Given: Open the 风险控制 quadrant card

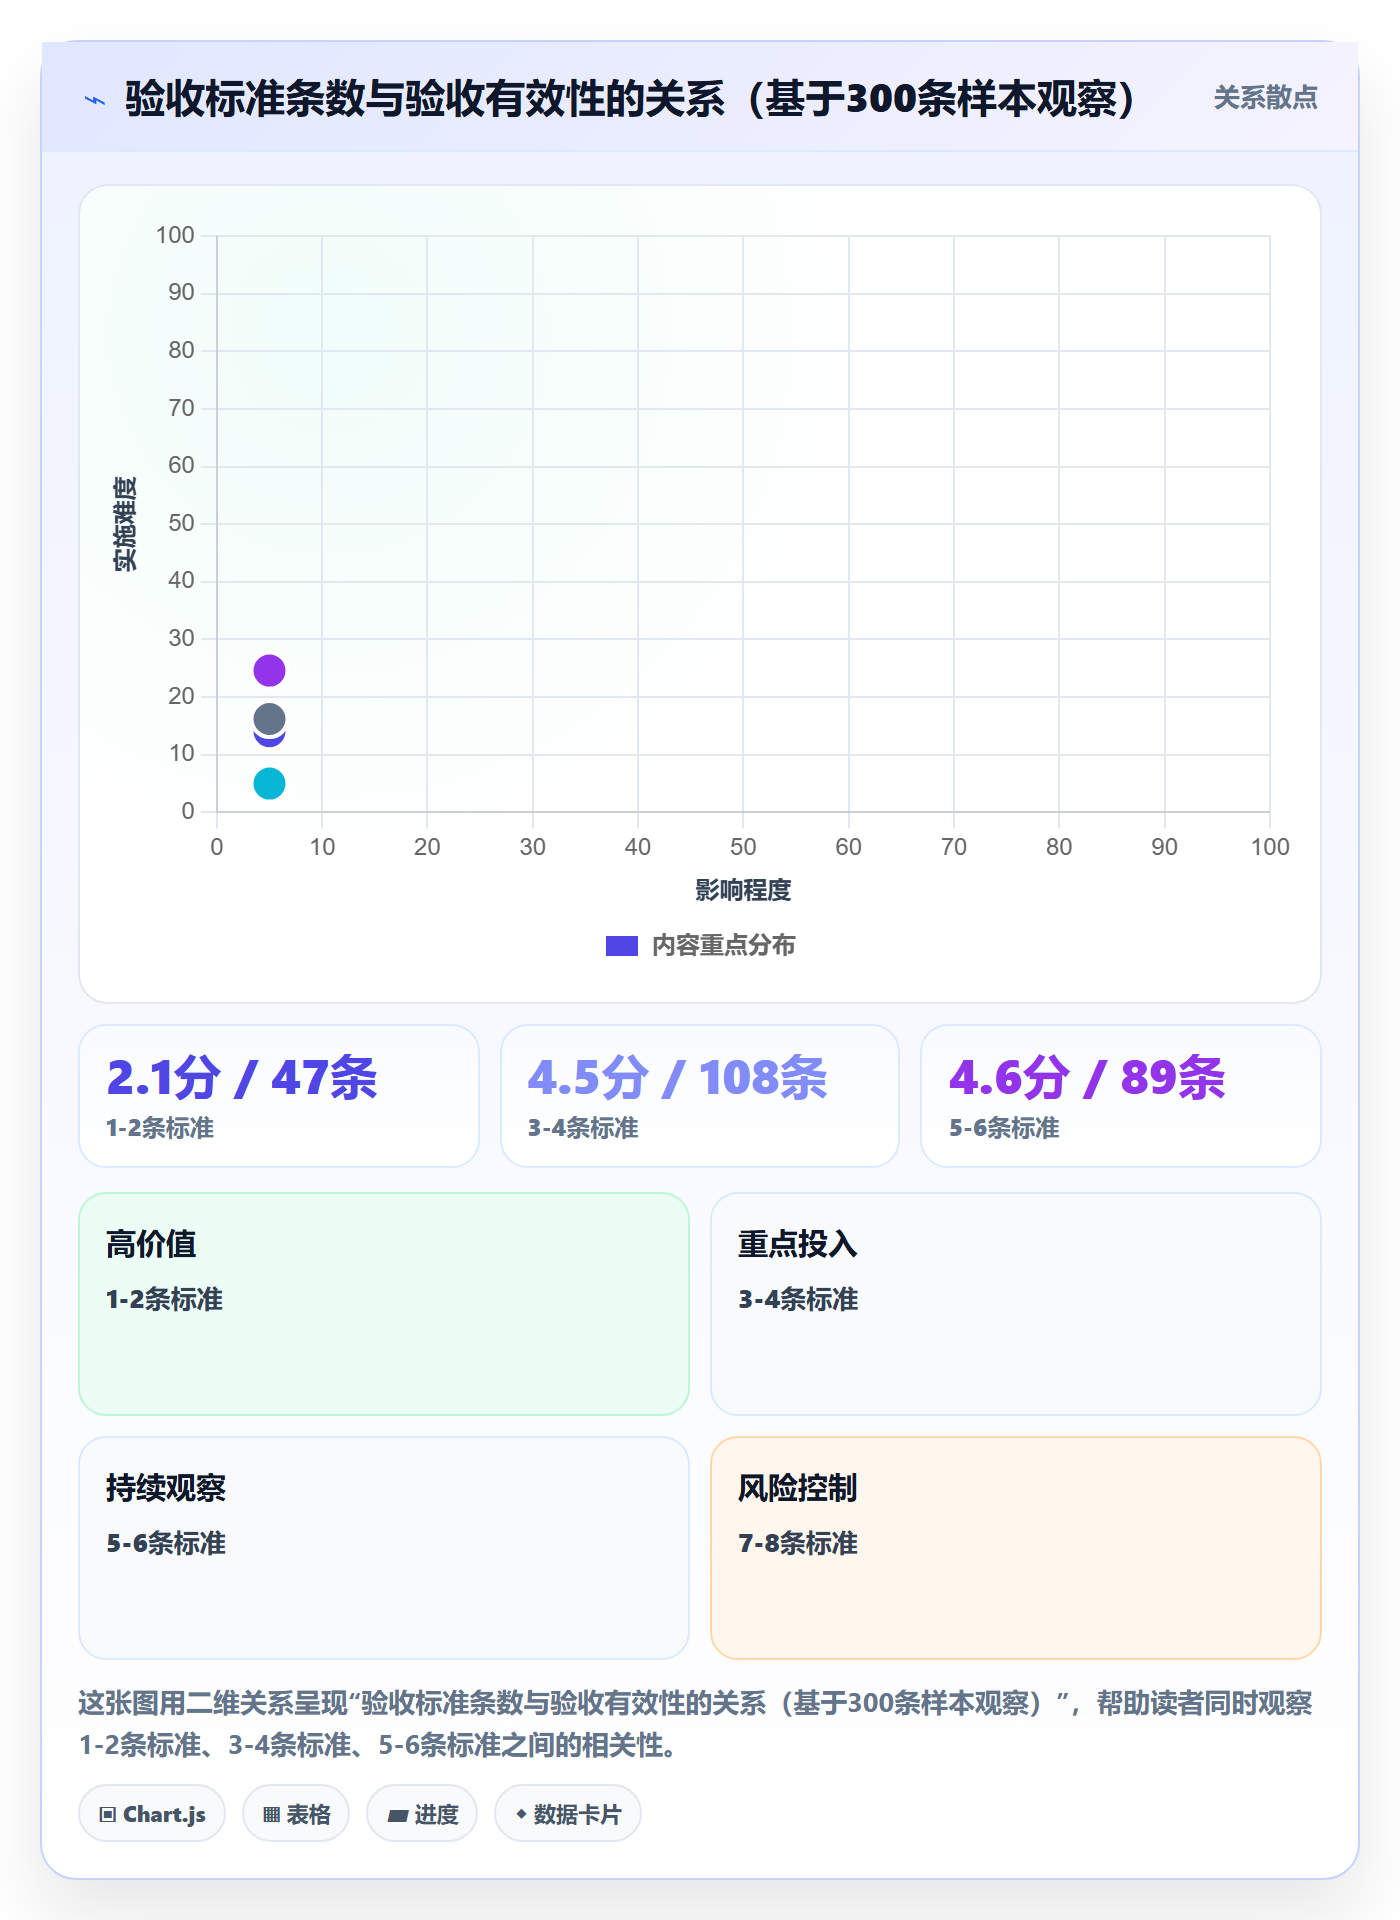Looking at the screenshot, I should click(1016, 1548).
